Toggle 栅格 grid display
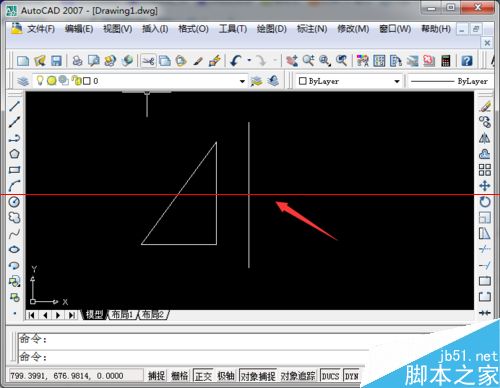500x388 pixels. pyautogui.click(x=179, y=376)
